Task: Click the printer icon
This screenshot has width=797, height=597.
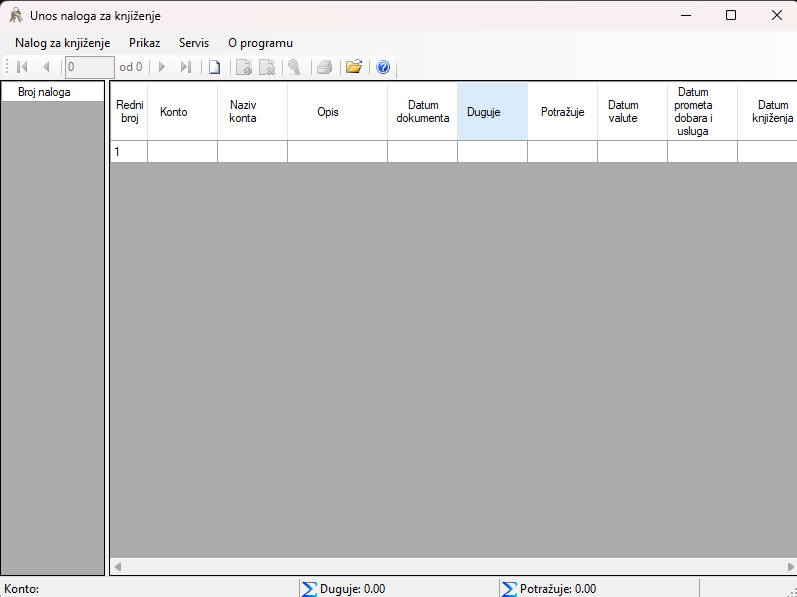Action: 324,67
